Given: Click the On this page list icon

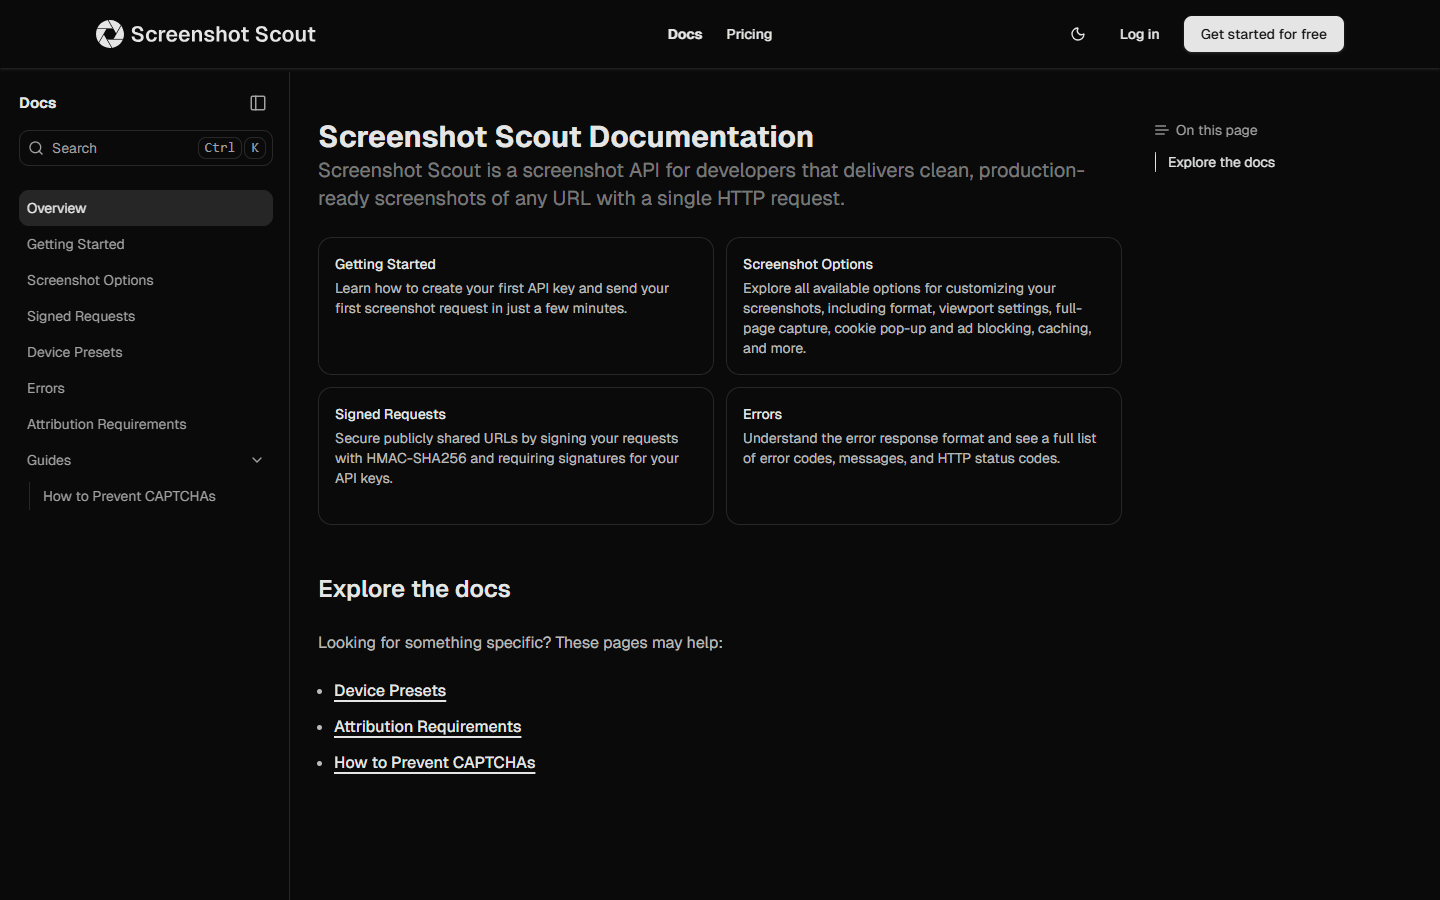Looking at the screenshot, I should click(x=1160, y=130).
